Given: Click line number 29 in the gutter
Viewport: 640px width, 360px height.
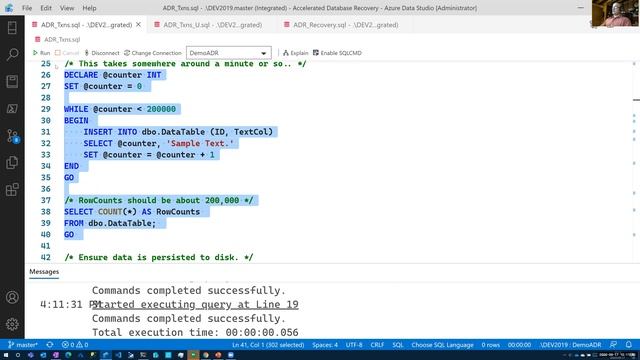Looking at the screenshot, I should tap(46, 109).
